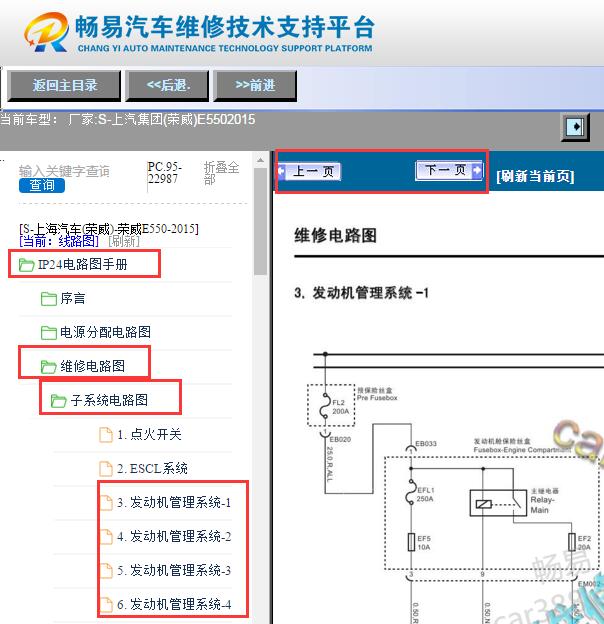The height and width of the screenshot is (624, 604).
Task: Click page icon beside 发动机管理系统-2
Action: (x=105, y=537)
